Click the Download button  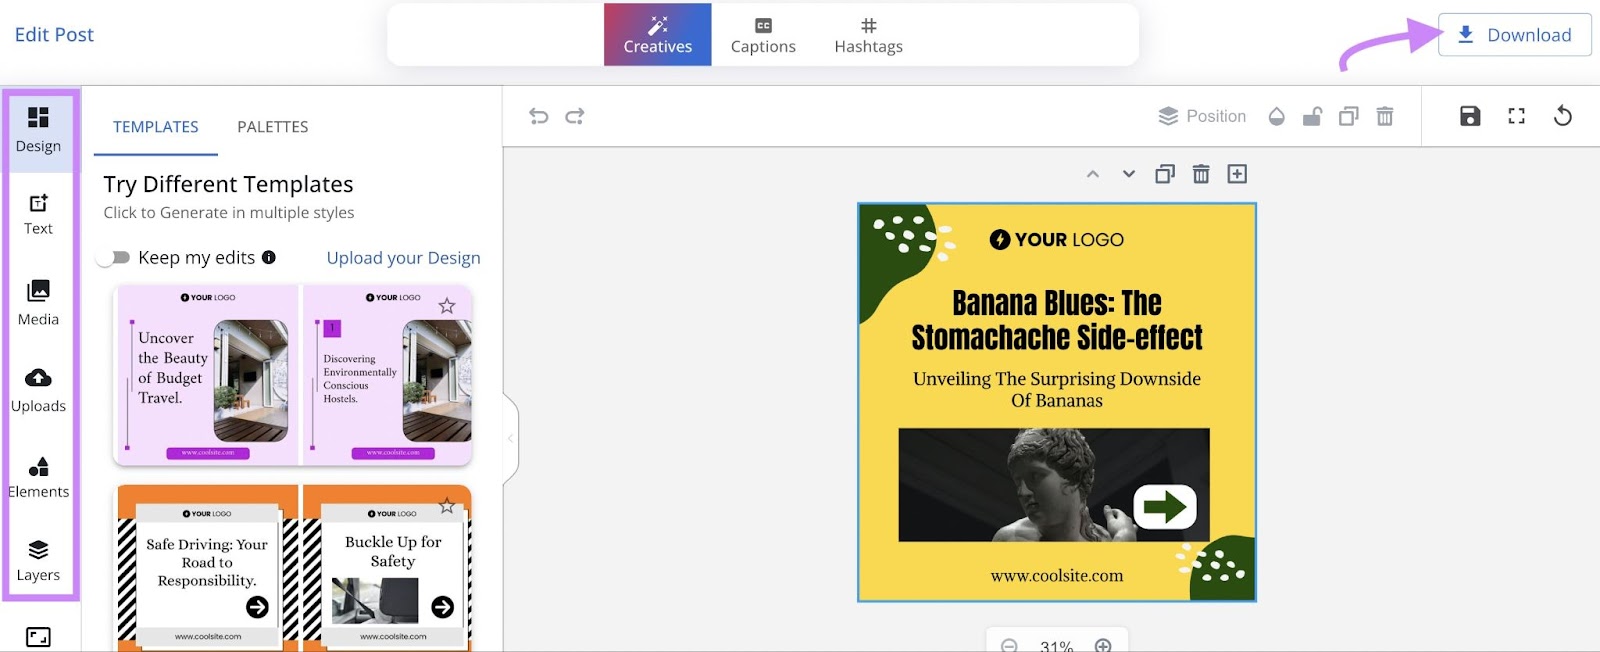point(1514,35)
